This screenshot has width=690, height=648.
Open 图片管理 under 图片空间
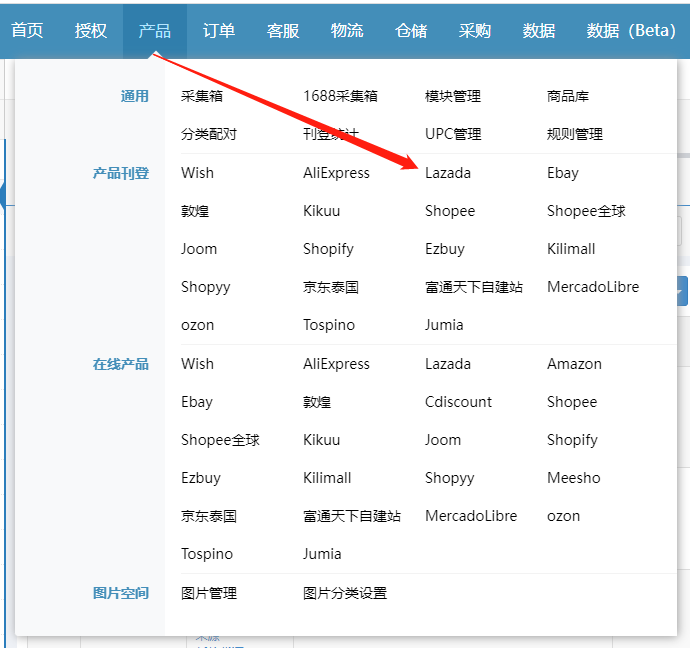[x=209, y=593]
